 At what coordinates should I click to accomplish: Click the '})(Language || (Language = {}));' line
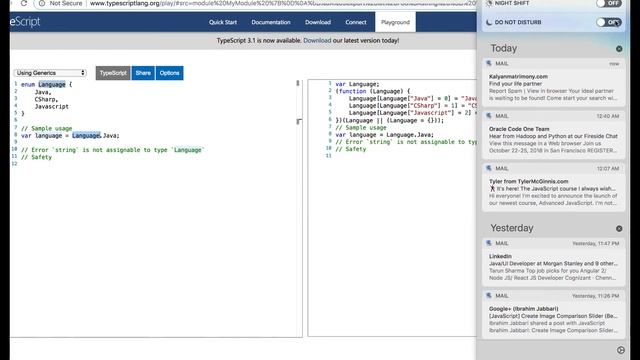click(x=389, y=120)
